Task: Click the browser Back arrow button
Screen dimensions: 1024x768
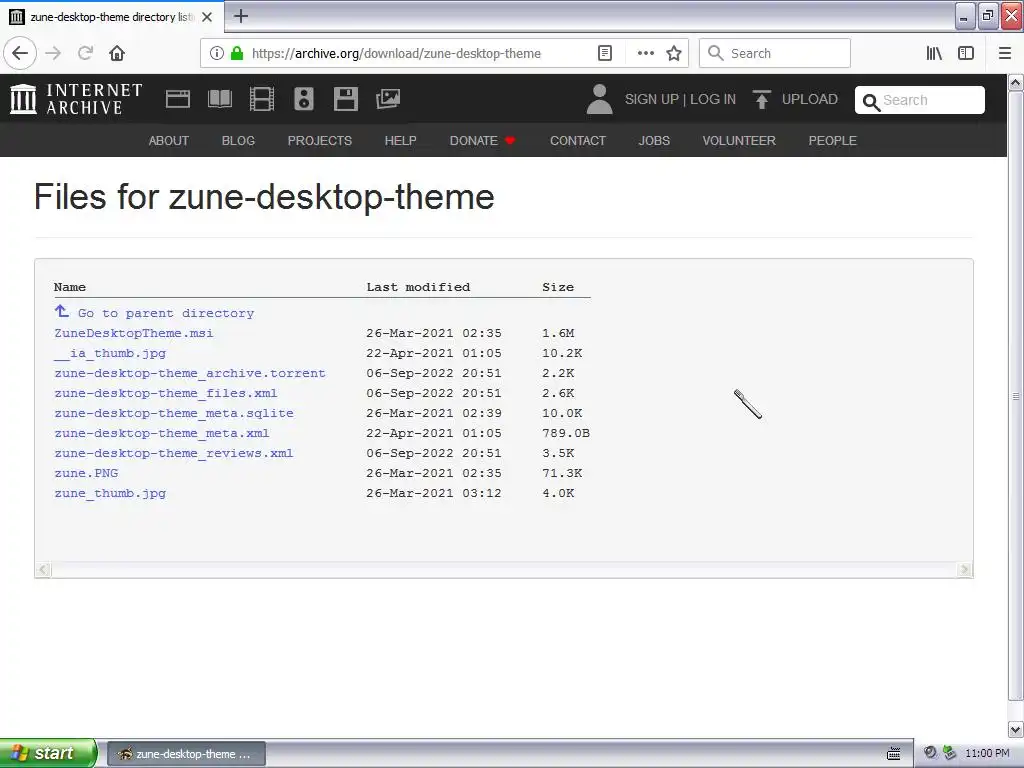Action: (20, 53)
